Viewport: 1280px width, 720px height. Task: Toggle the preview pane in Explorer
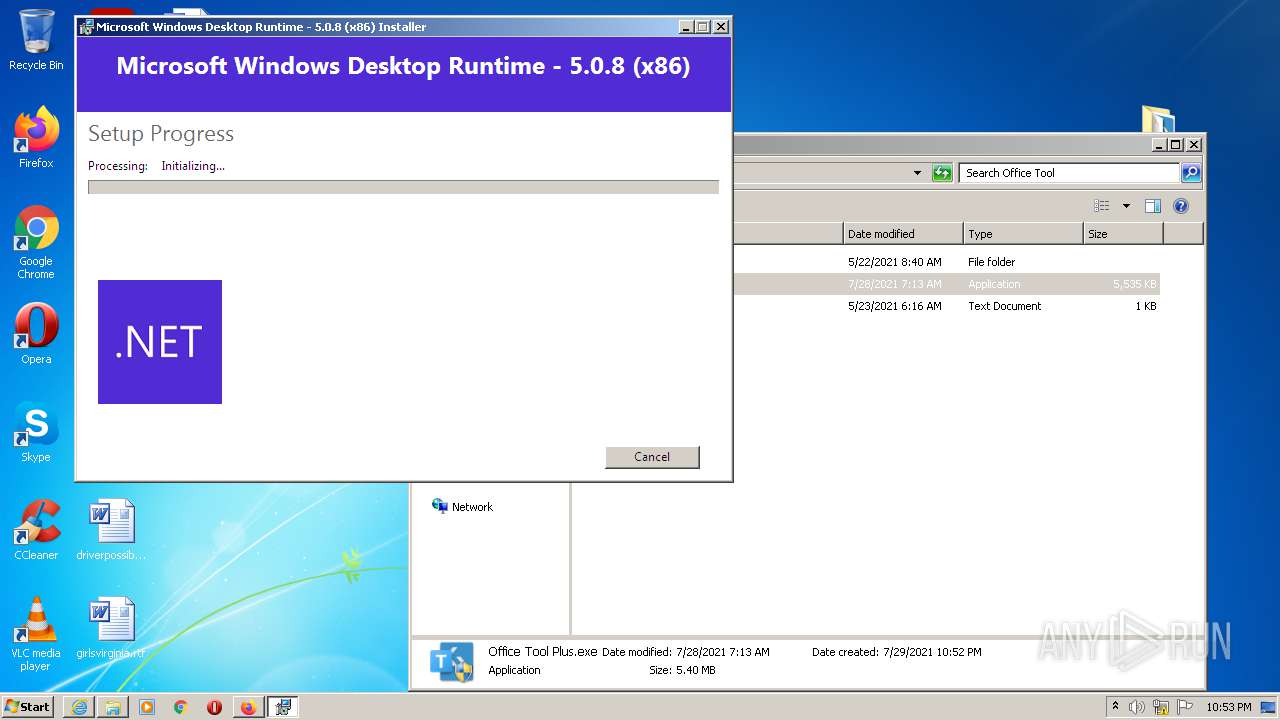pos(1153,206)
